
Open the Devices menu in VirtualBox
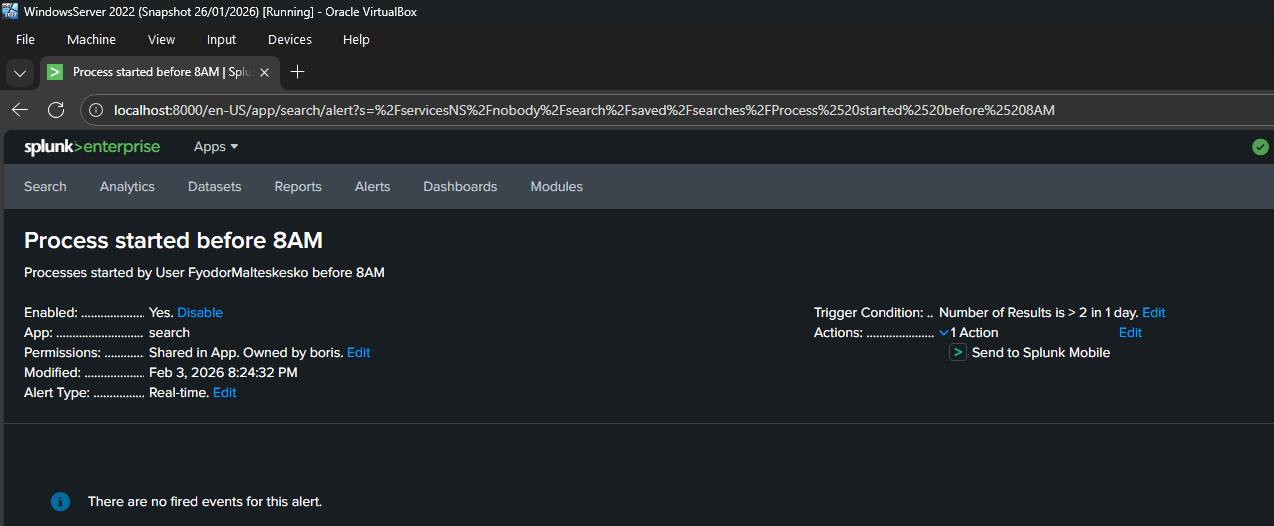pyautogui.click(x=289, y=40)
